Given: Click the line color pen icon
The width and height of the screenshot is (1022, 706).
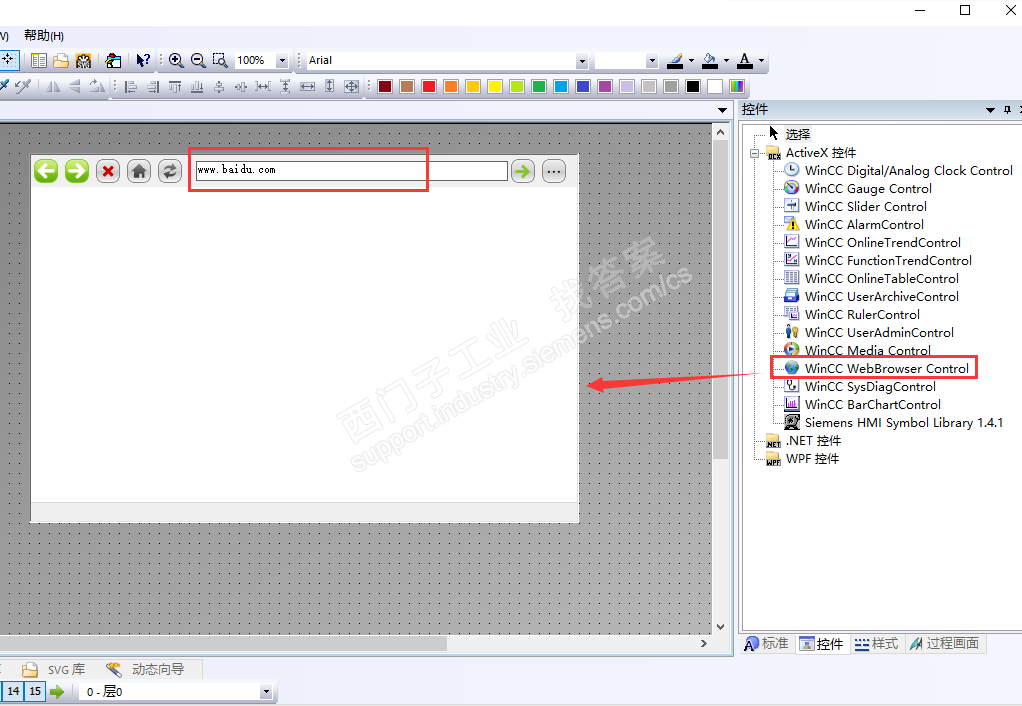Looking at the screenshot, I should (675, 61).
